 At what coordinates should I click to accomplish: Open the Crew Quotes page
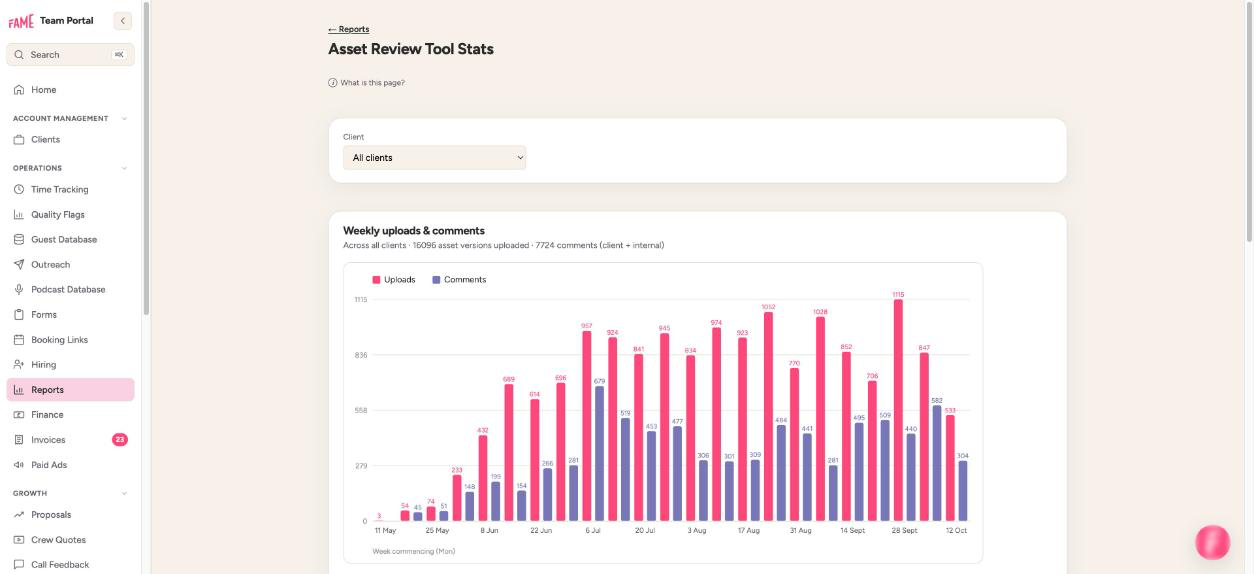point(70,540)
